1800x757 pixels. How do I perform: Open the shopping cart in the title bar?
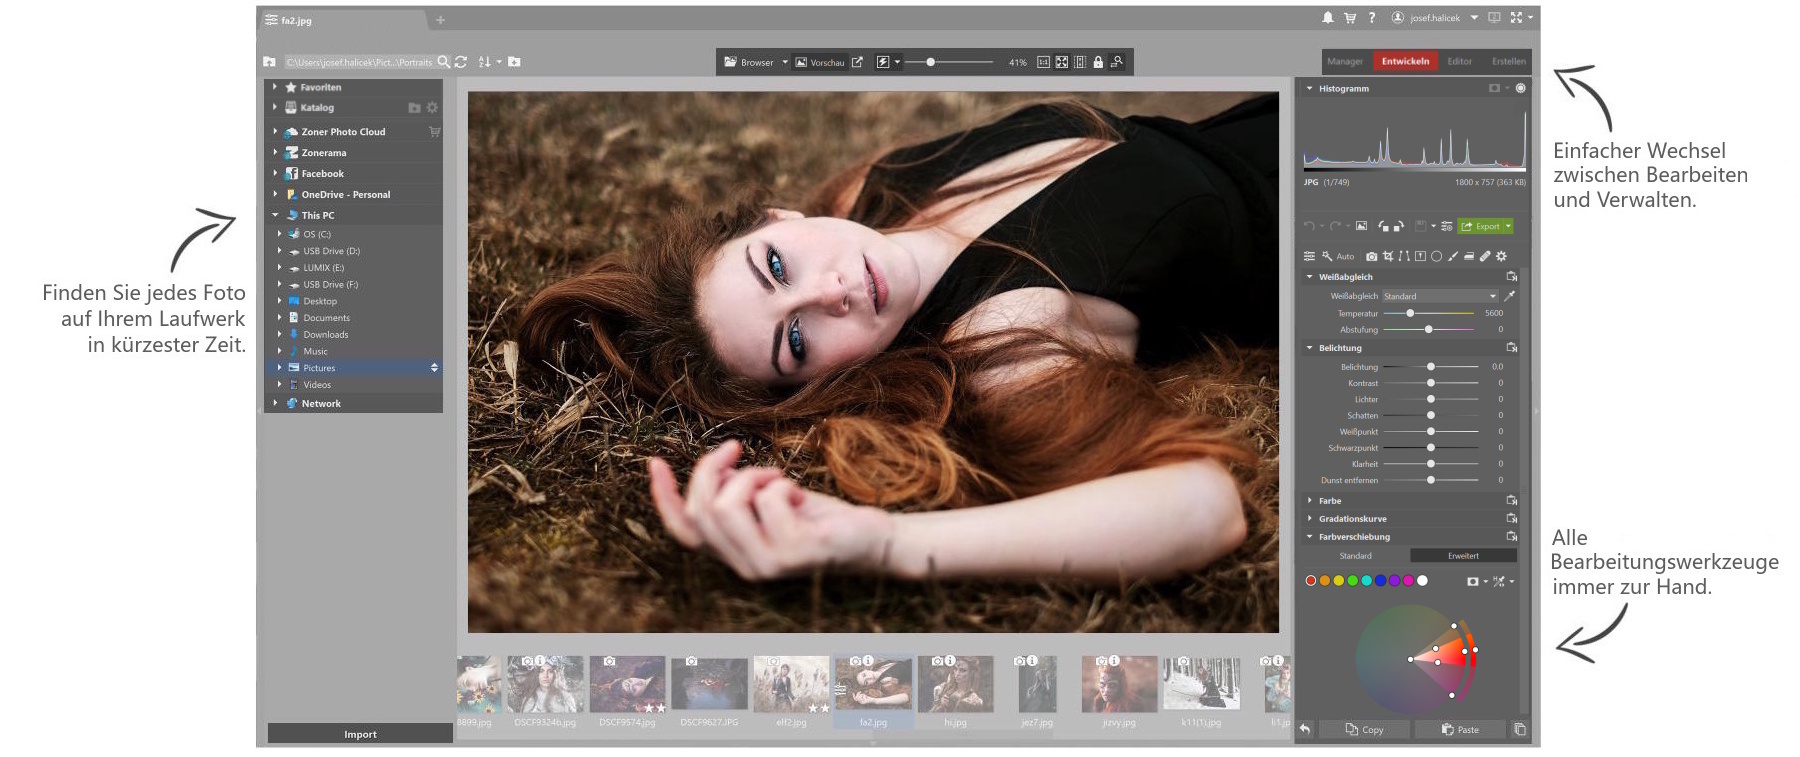(1349, 18)
